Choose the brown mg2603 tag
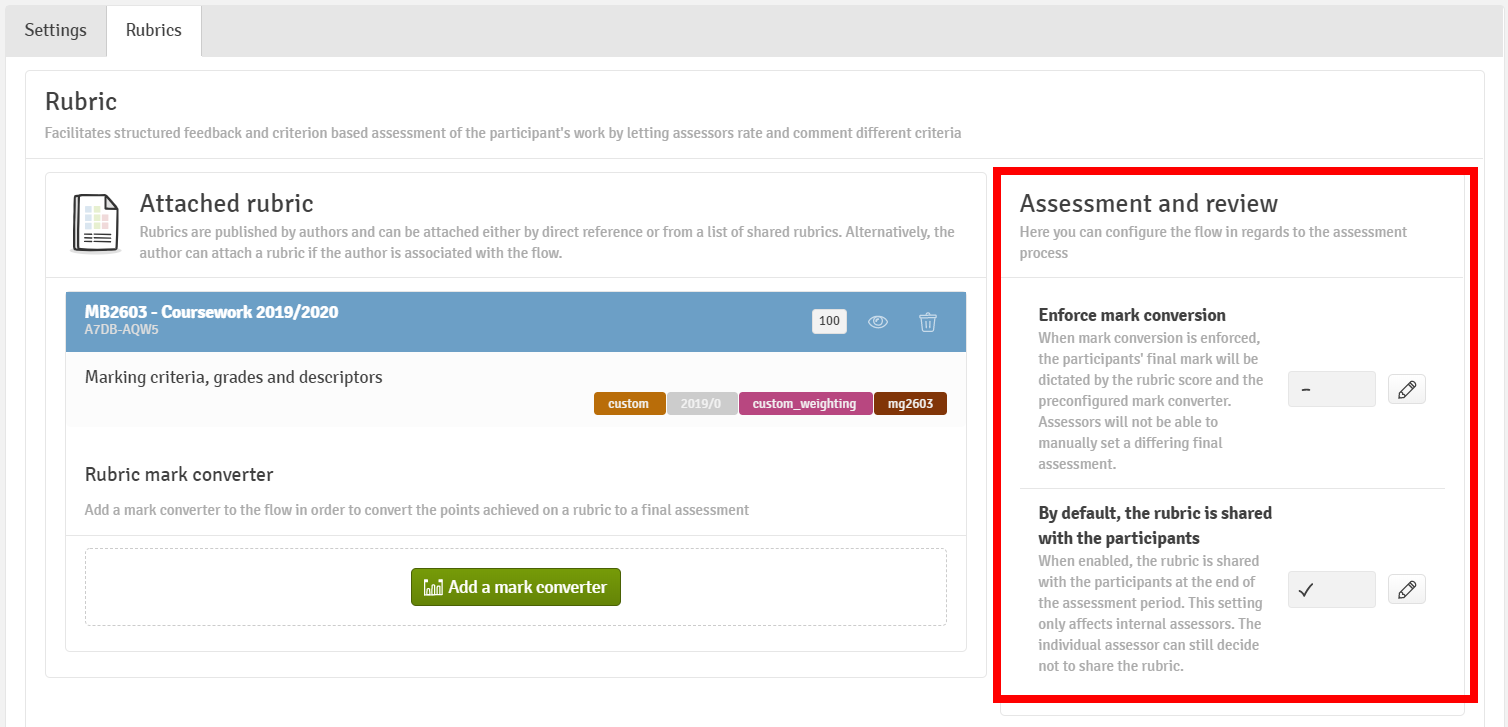The image size is (1508, 727). 910,404
